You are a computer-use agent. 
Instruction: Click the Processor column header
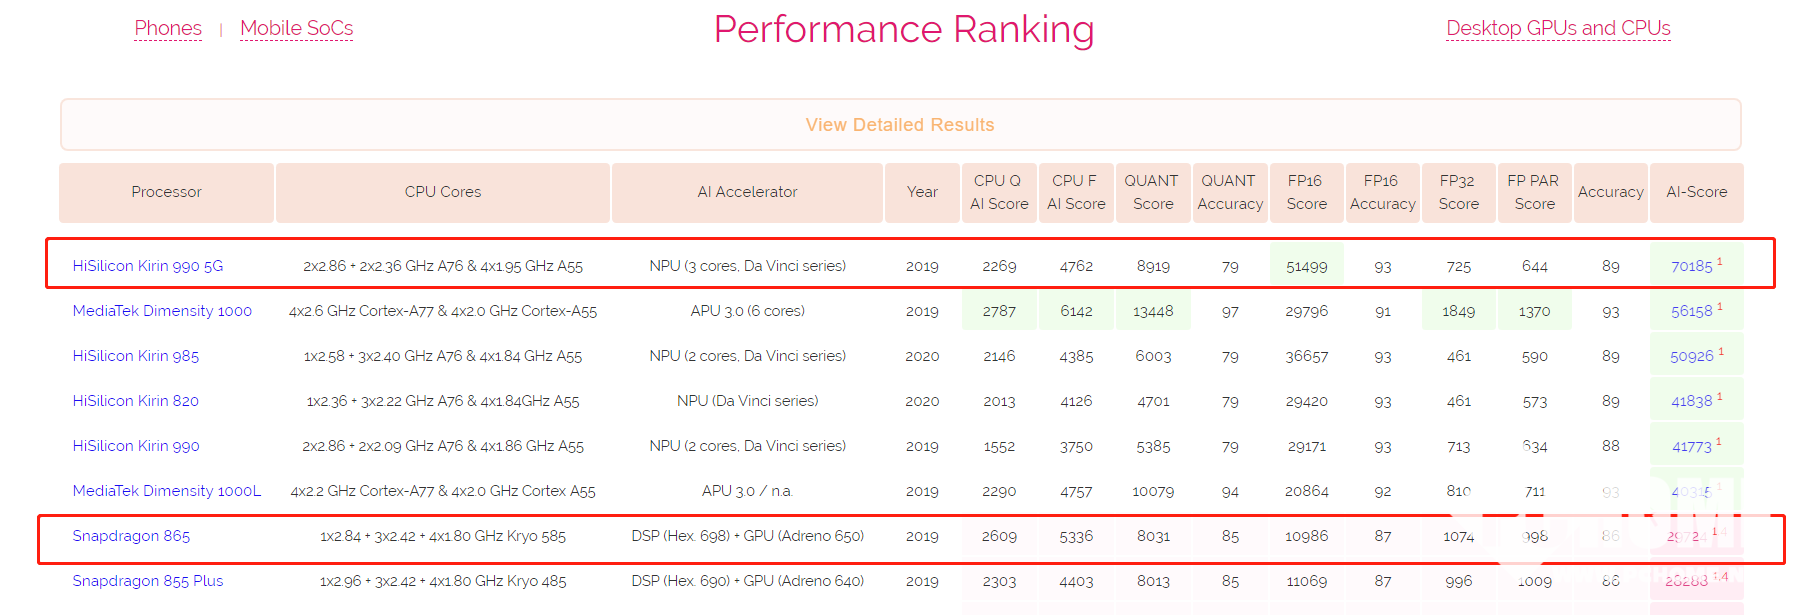point(166,192)
